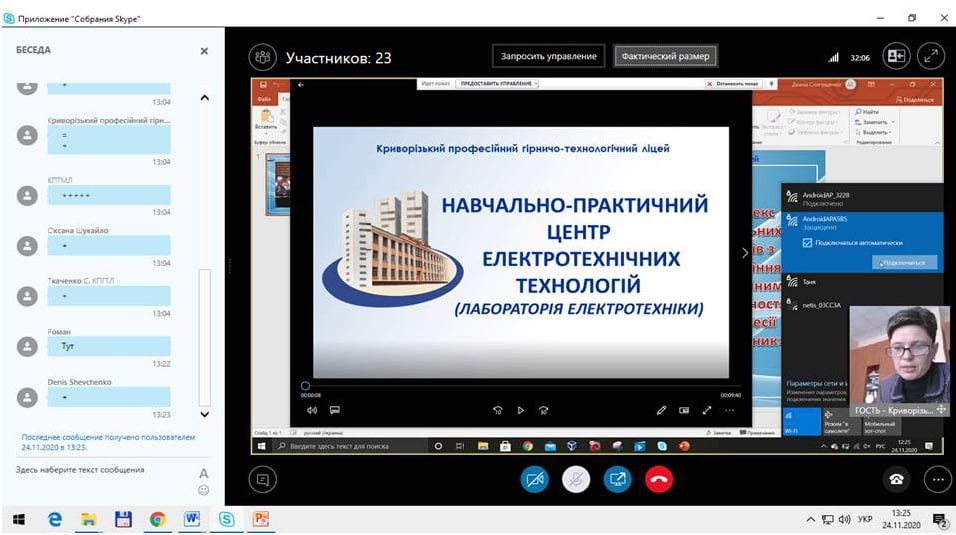Switch to full screen view
This screenshot has height=535, width=956.
click(930, 57)
